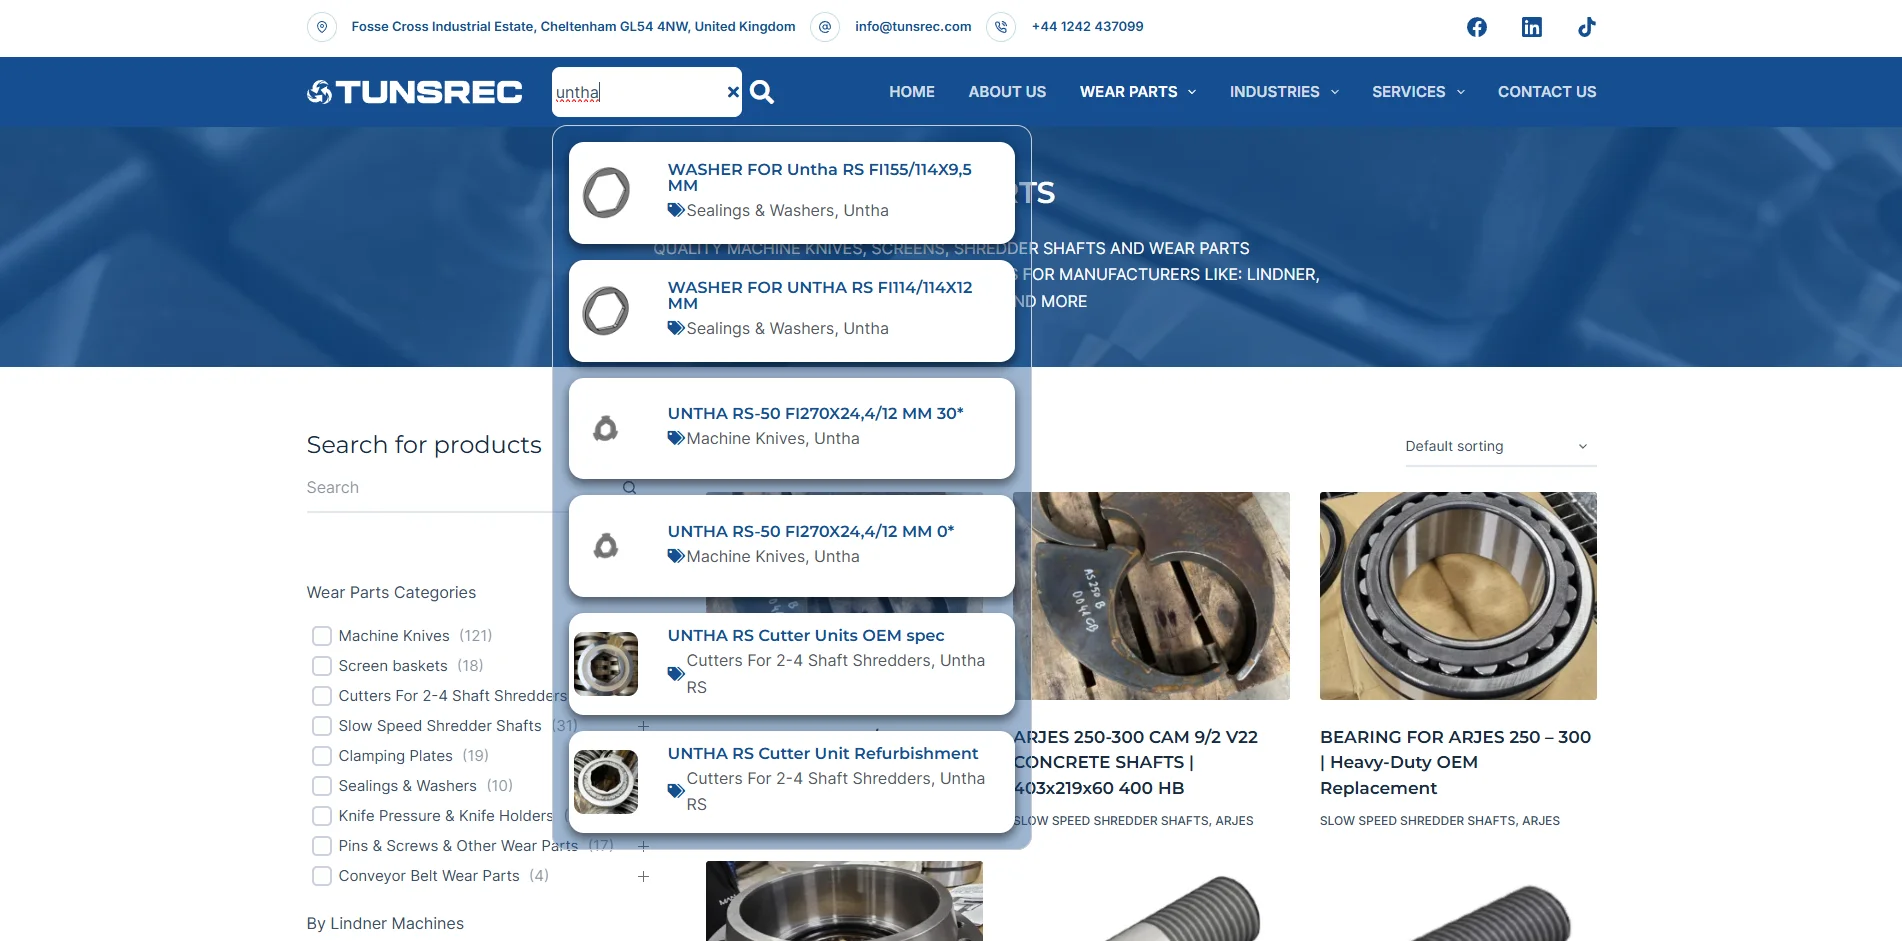Open UNTHA RS-50 FI270X24,4/12 MM 0* result
This screenshot has height=941, width=1902.
point(811,531)
